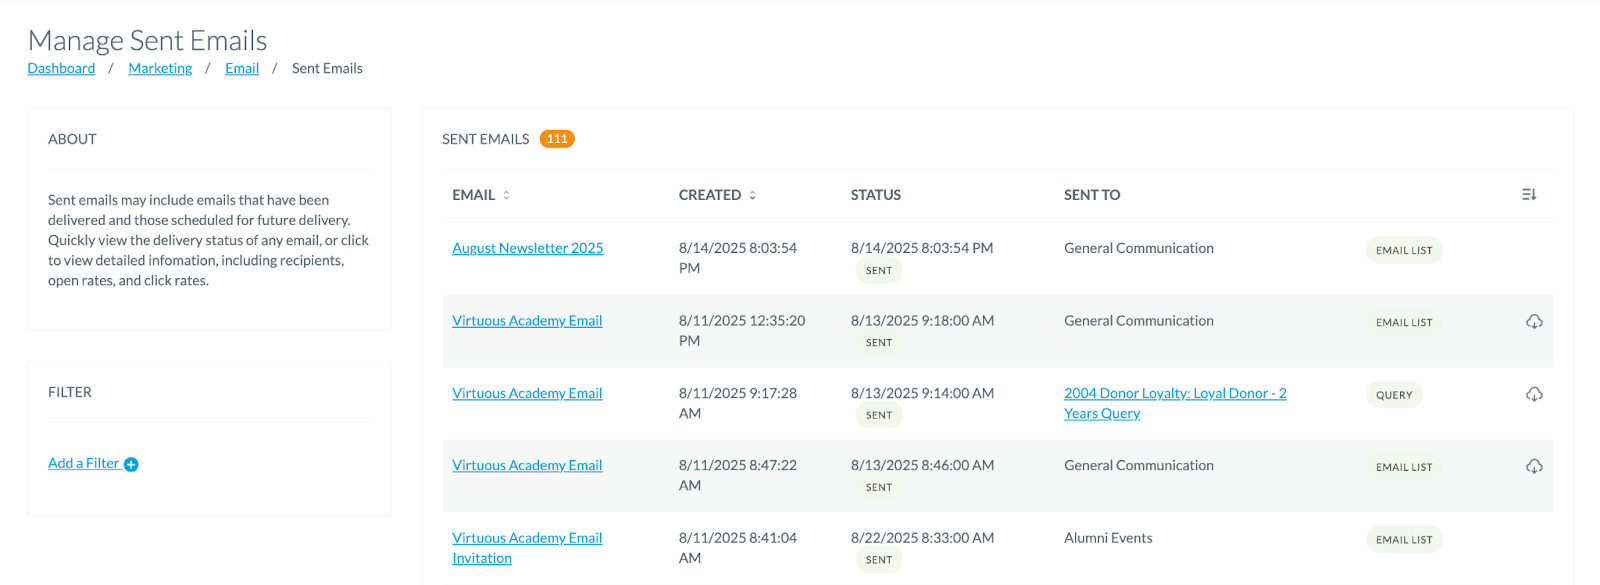Download icon for 8:47:22 Virtuous Academy Email
The width and height of the screenshot is (1600, 585).
[1534, 467]
